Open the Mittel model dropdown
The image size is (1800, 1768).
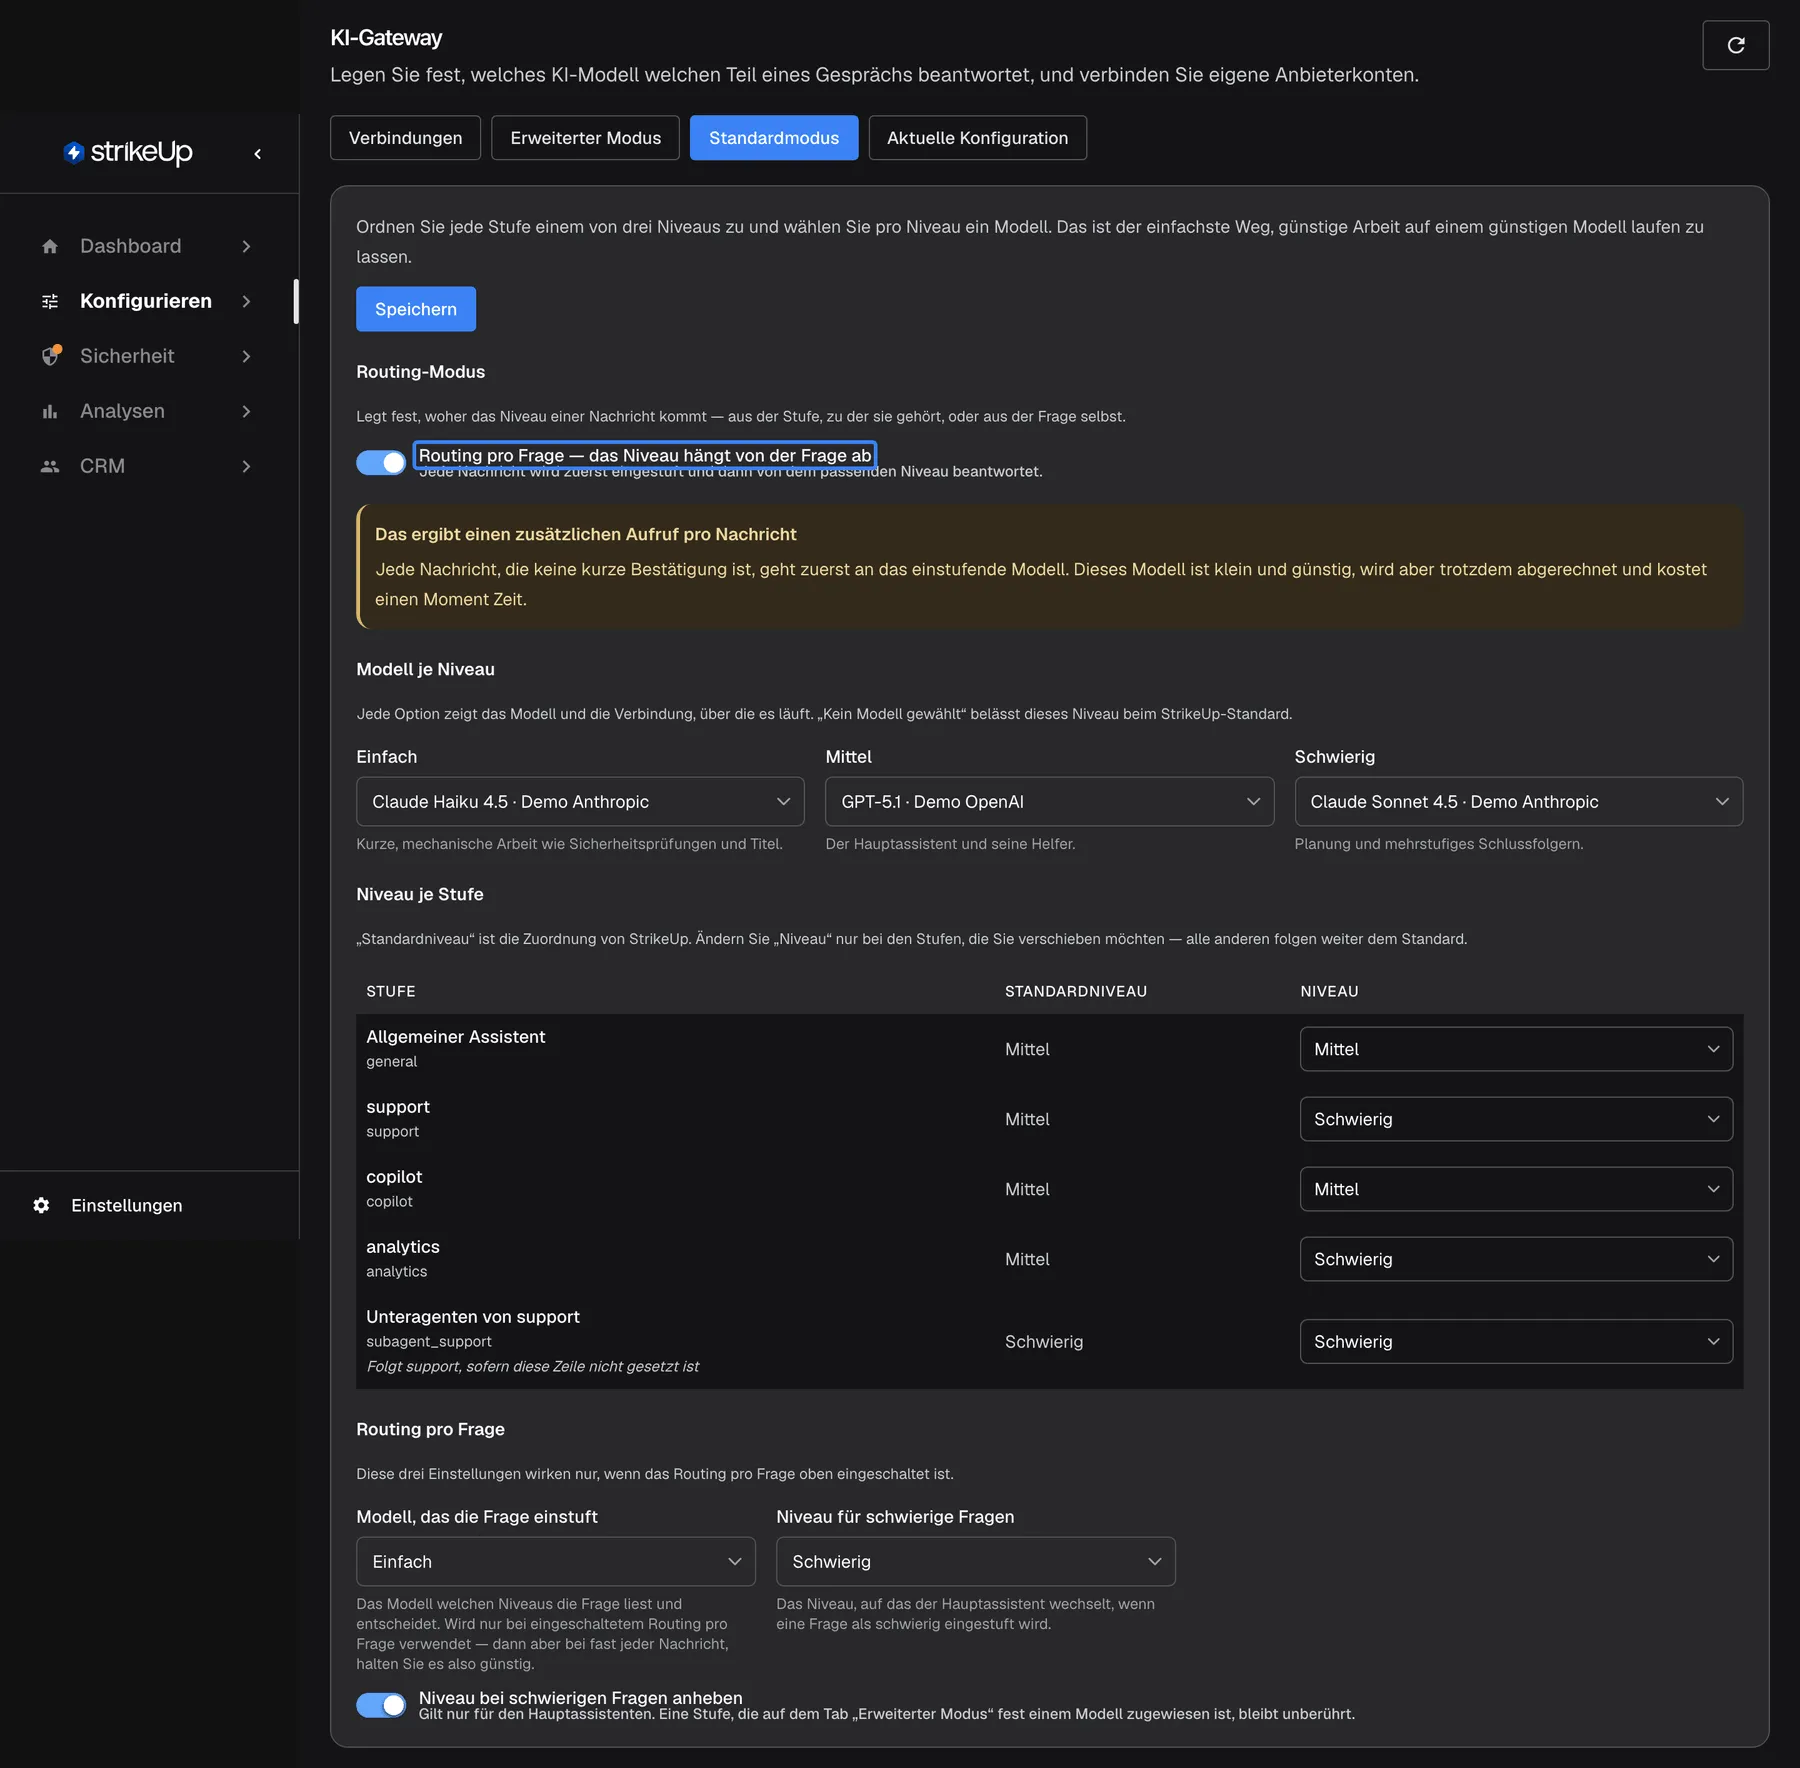click(1049, 802)
